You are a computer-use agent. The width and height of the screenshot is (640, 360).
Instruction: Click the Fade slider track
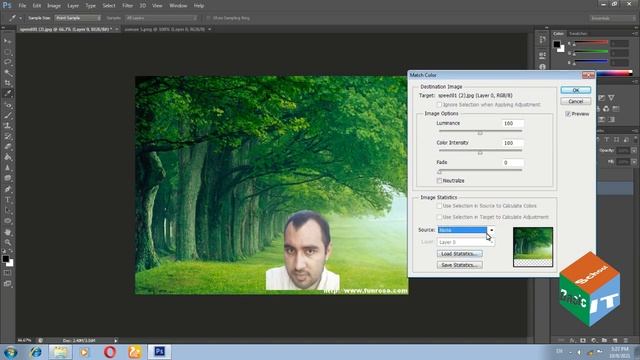coord(480,170)
